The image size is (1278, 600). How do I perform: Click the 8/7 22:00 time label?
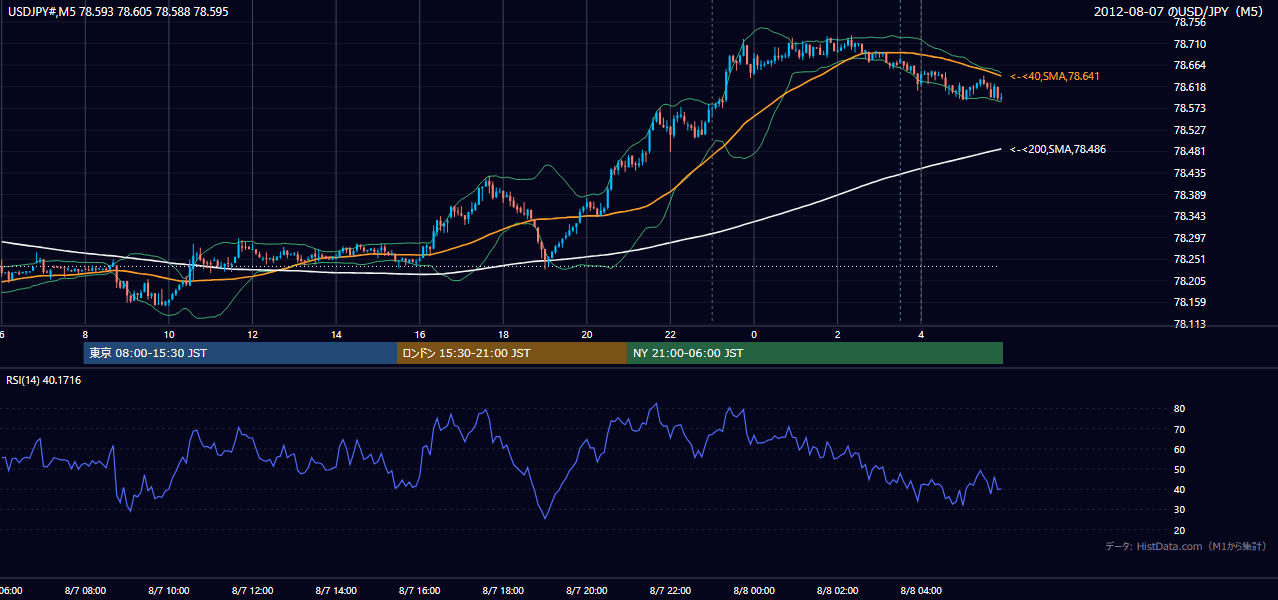point(670,590)
